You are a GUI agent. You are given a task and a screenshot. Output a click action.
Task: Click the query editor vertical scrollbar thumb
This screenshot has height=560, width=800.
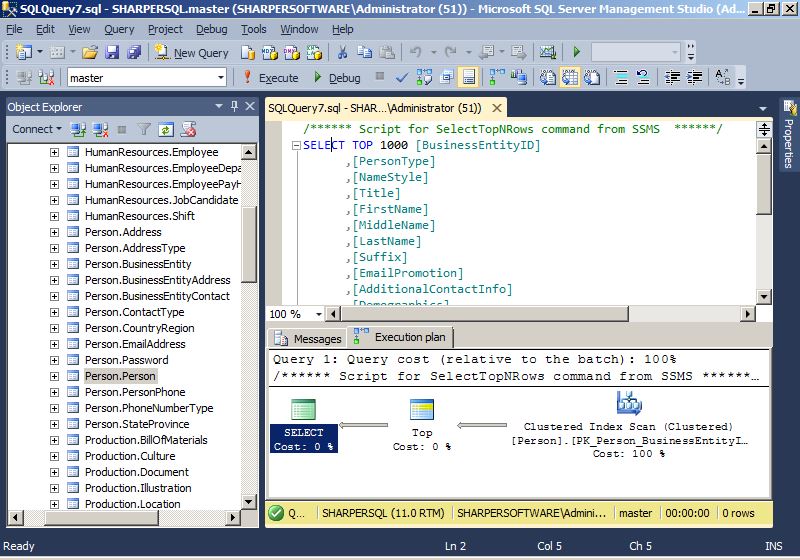[764, 184]
